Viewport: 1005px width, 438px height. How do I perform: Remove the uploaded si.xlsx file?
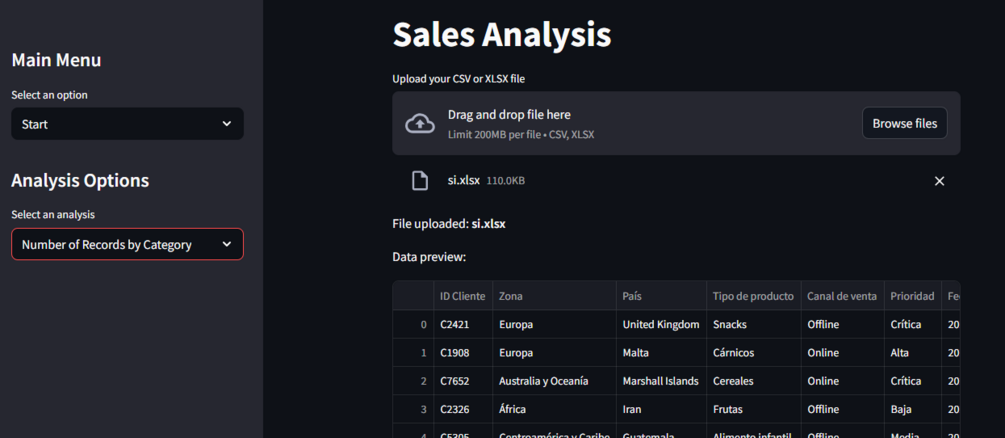point(939,181)
